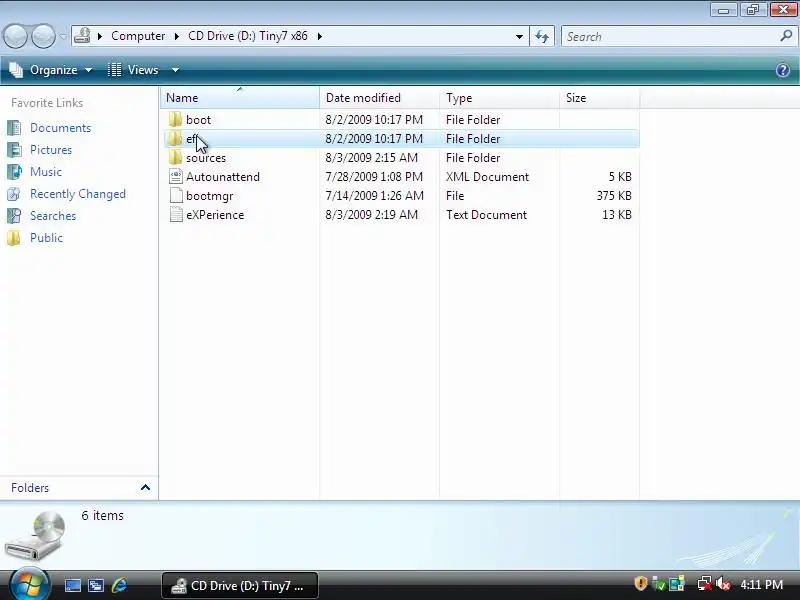Click the 375 KB size cell

click(614, 196)
